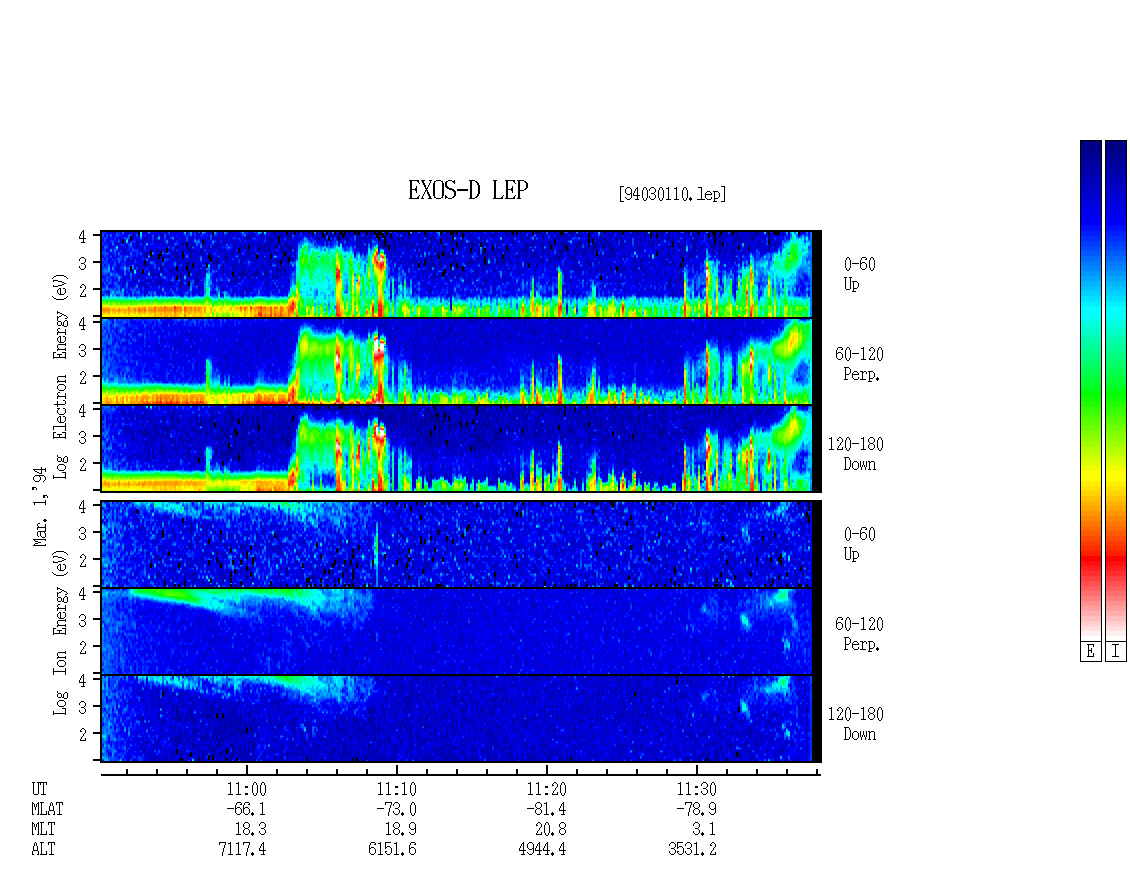Click the Log Ion Energy (eV) axis label
The height and width of the screenshot is (875, 1130).
60,632
